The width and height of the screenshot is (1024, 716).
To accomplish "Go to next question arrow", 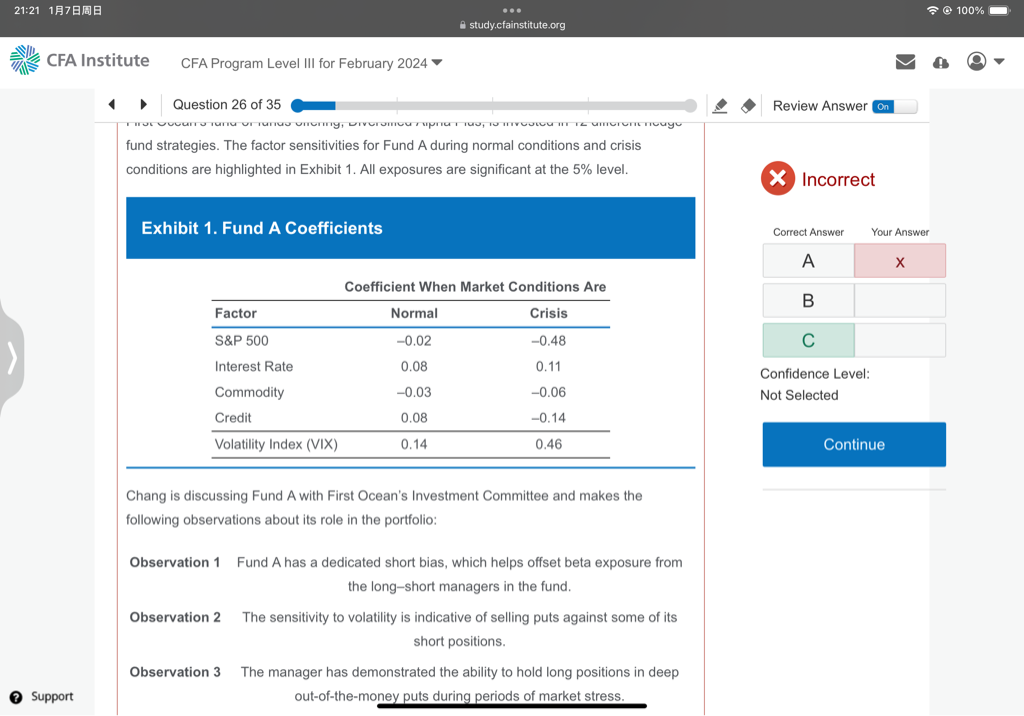I will click(x=144, y=105).
